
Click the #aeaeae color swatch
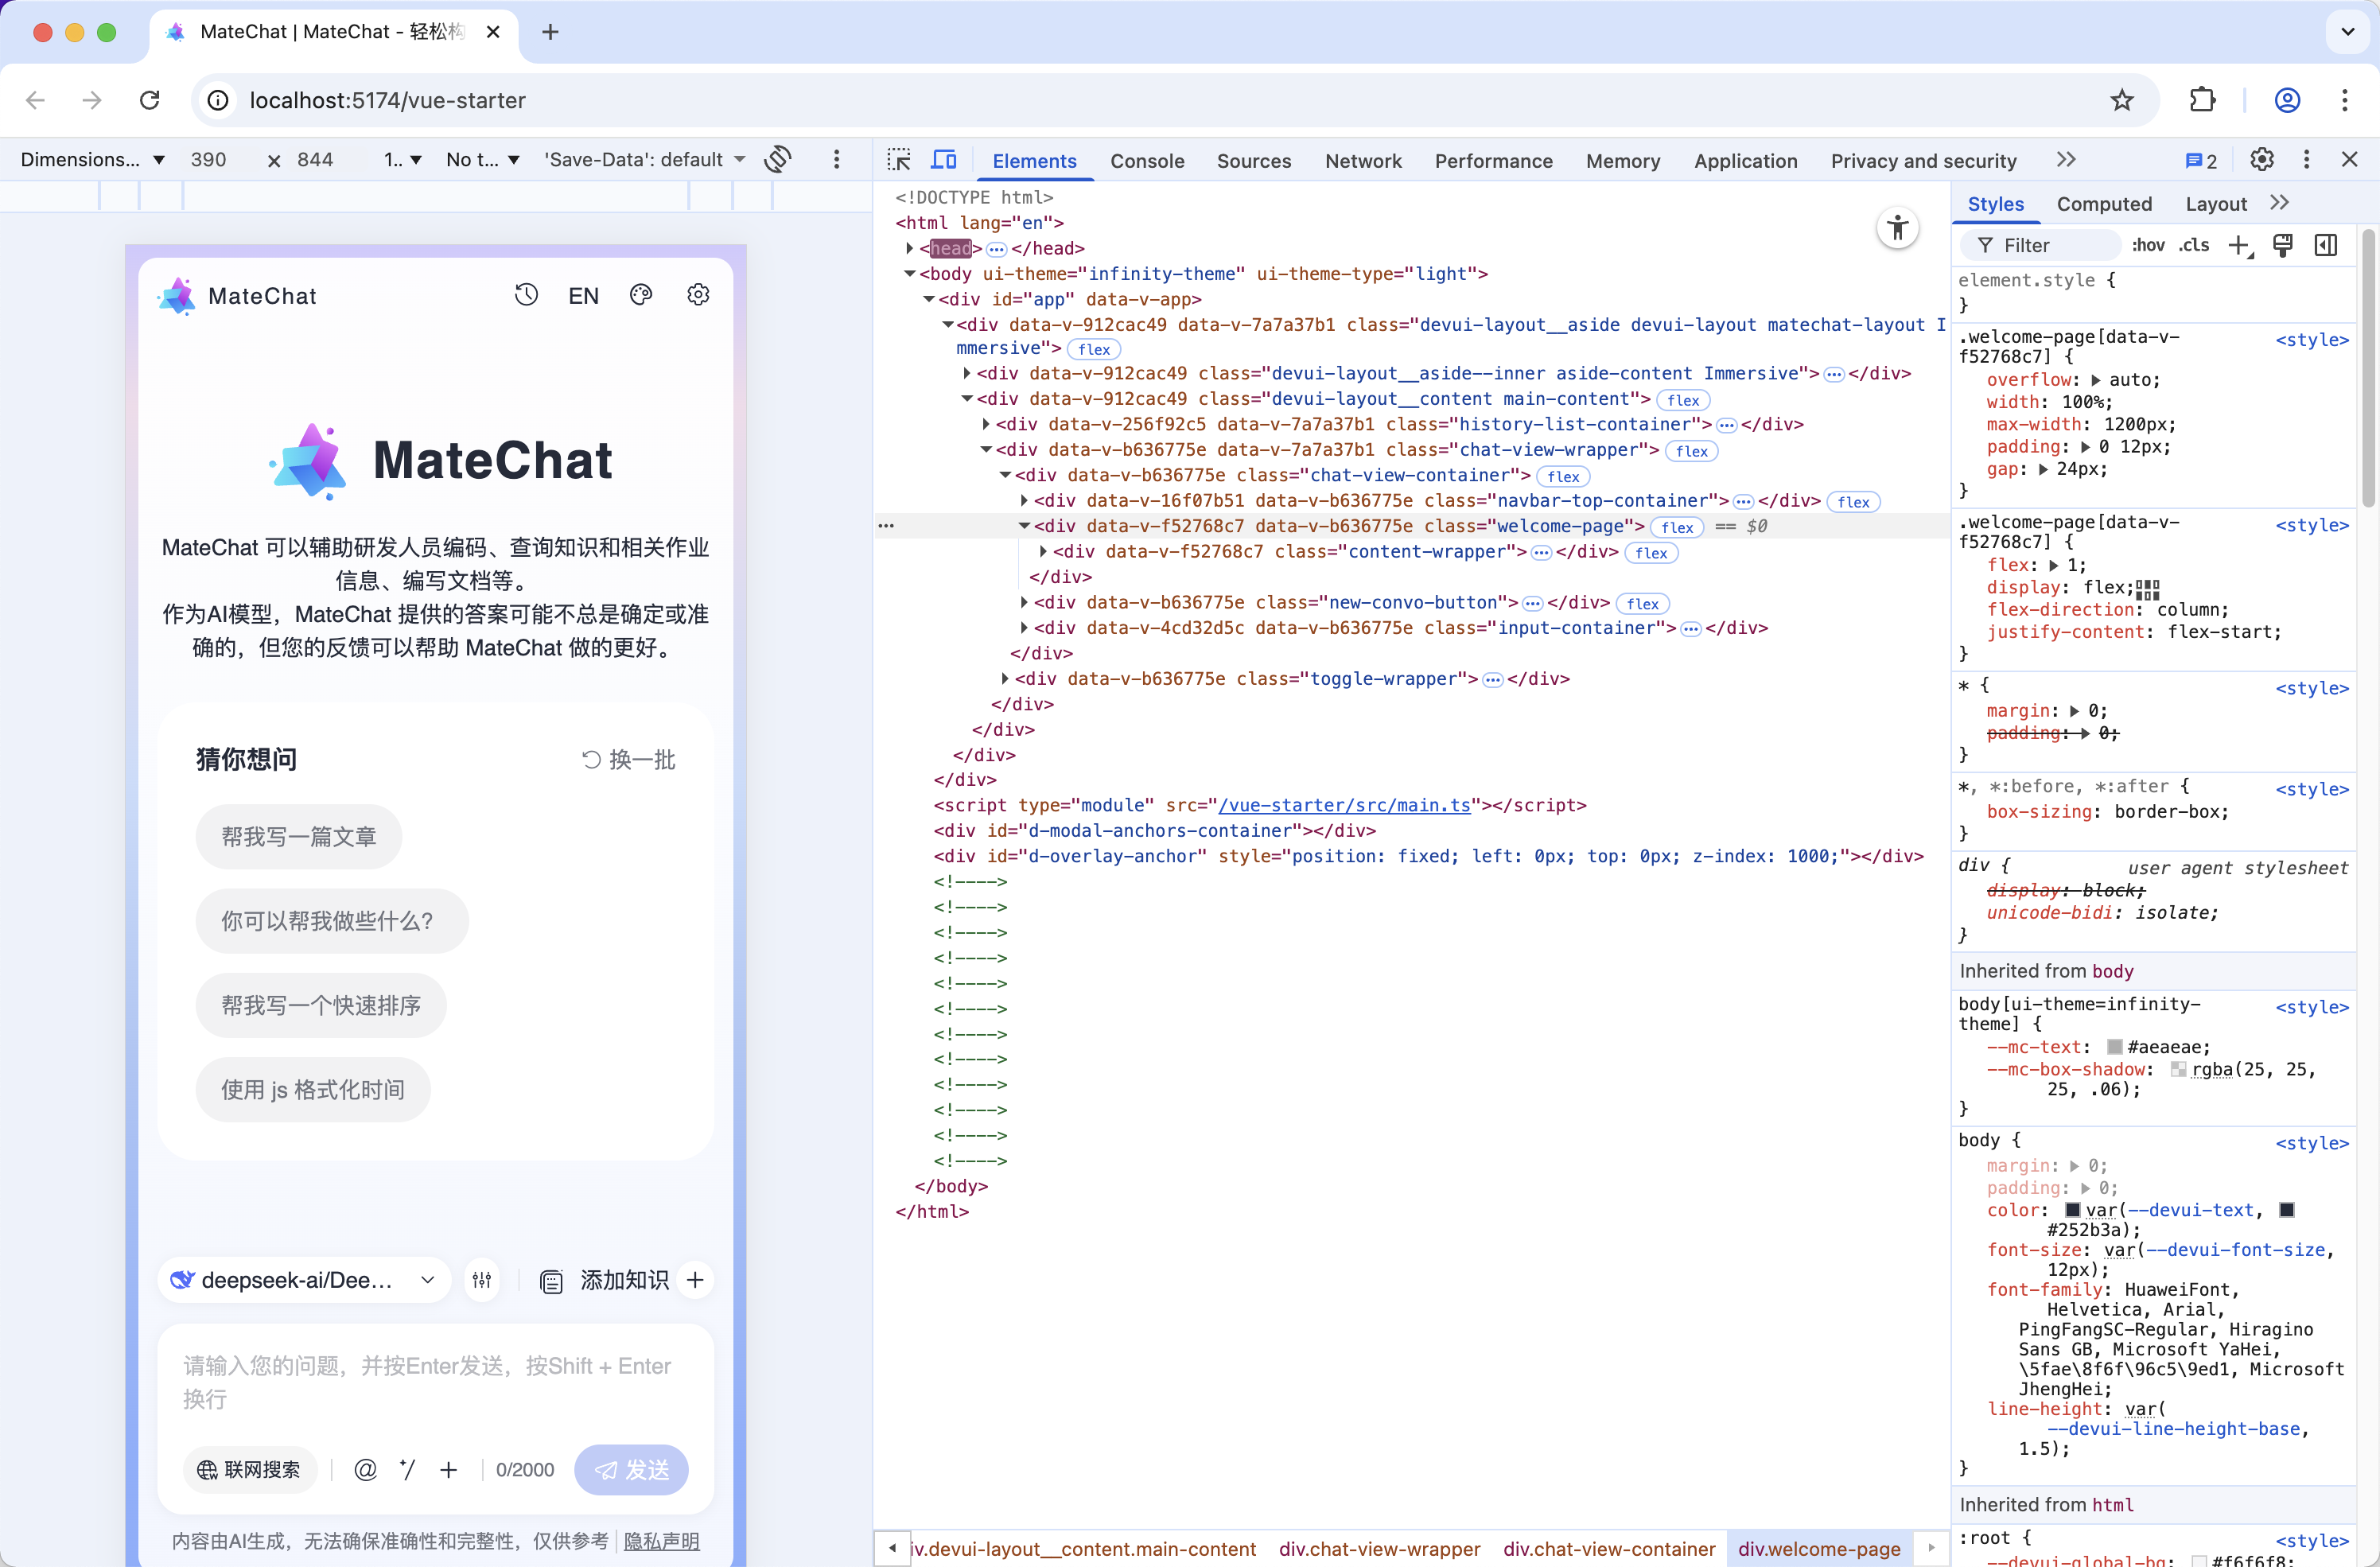2114,1047
